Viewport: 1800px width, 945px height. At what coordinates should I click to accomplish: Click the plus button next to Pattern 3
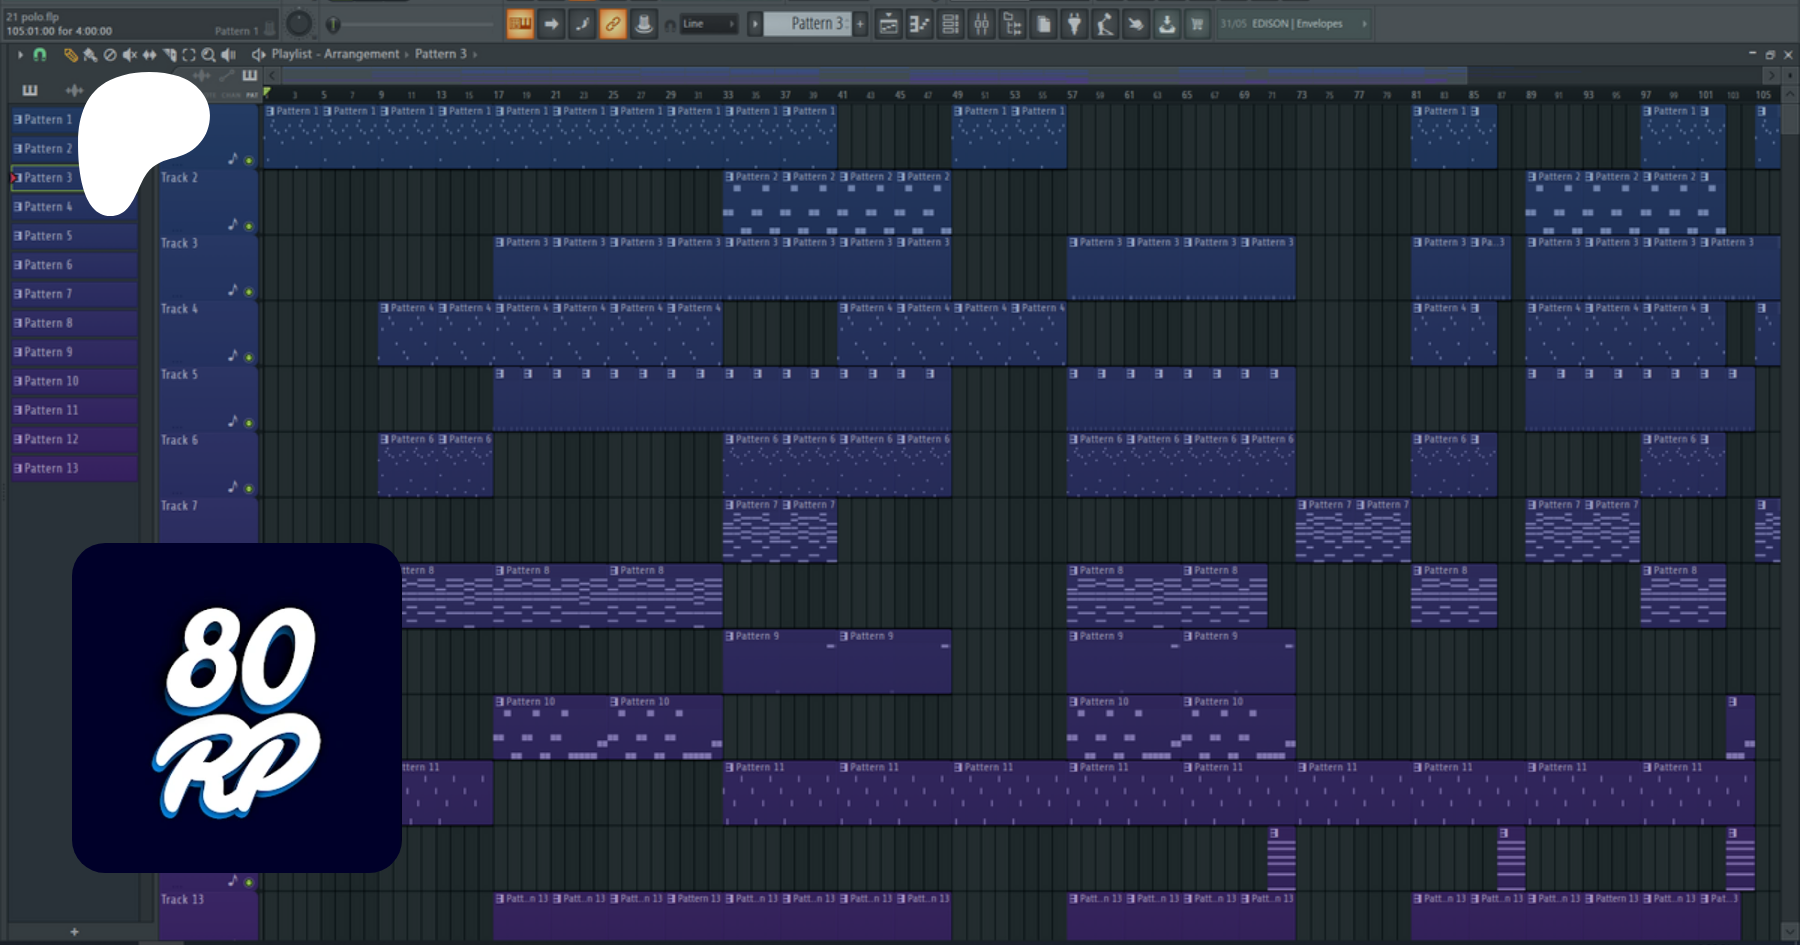tap(860, 24)
